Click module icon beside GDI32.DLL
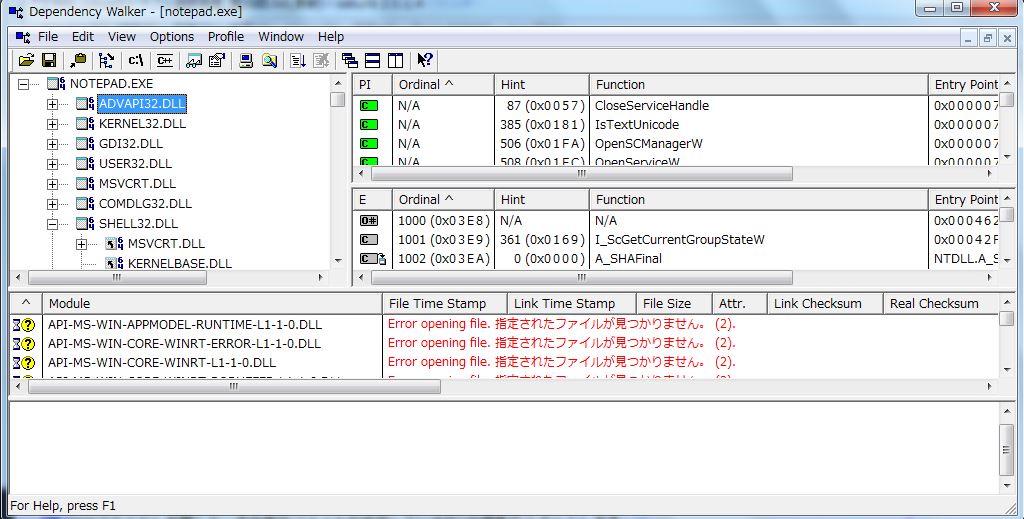Viewport: 1024px width, 519px height. tap(86, 144)
